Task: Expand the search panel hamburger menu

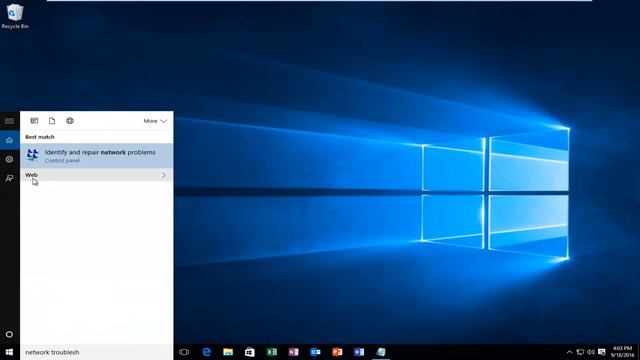Action: point(9,121)
